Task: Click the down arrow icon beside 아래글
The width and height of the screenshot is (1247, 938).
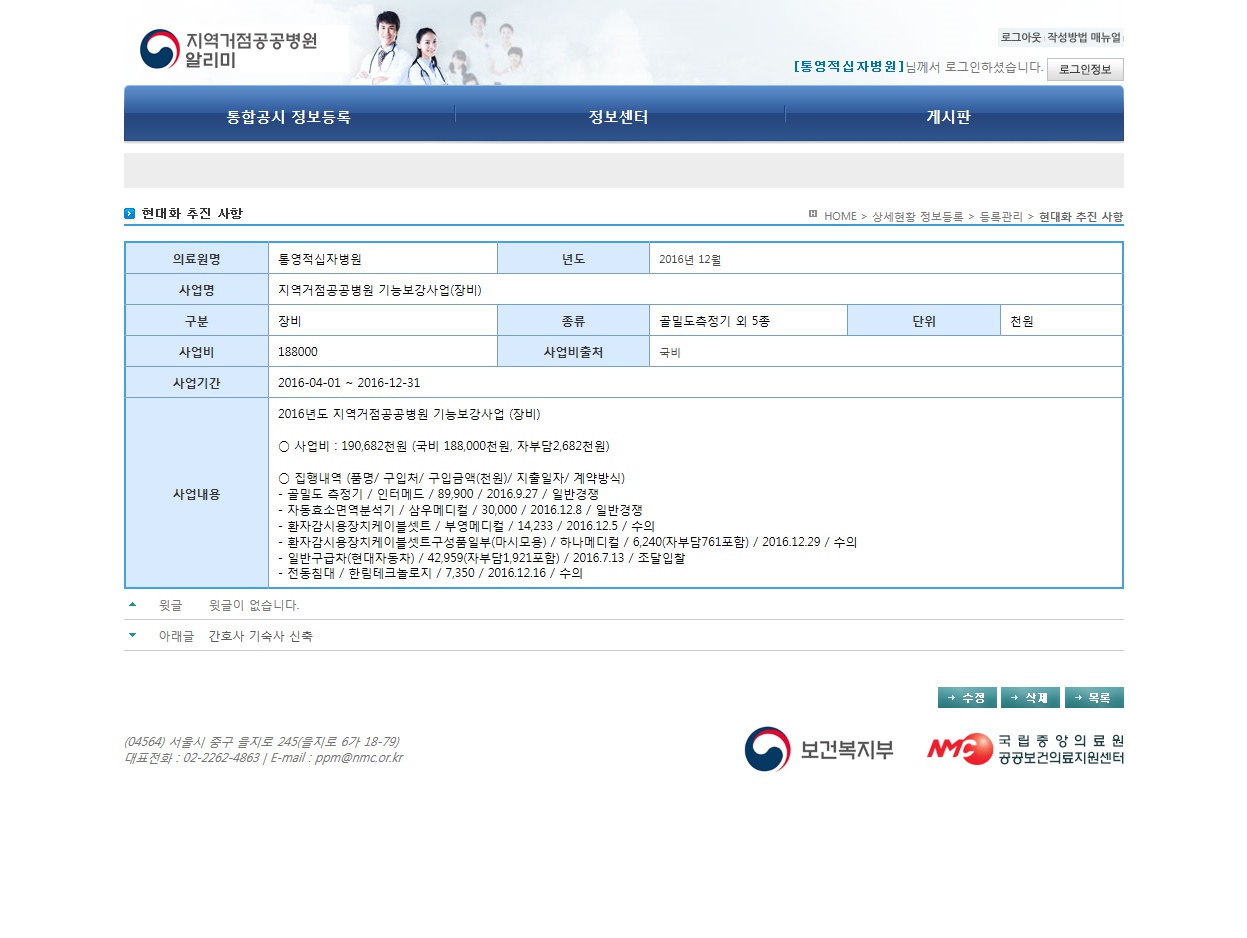Action: coord(132,635)
